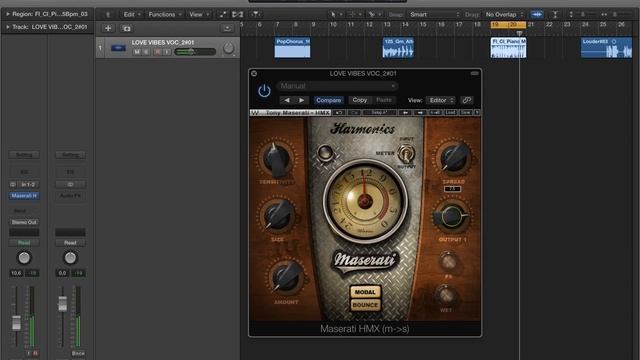Click the Waves help question mark

pos(477,112)
